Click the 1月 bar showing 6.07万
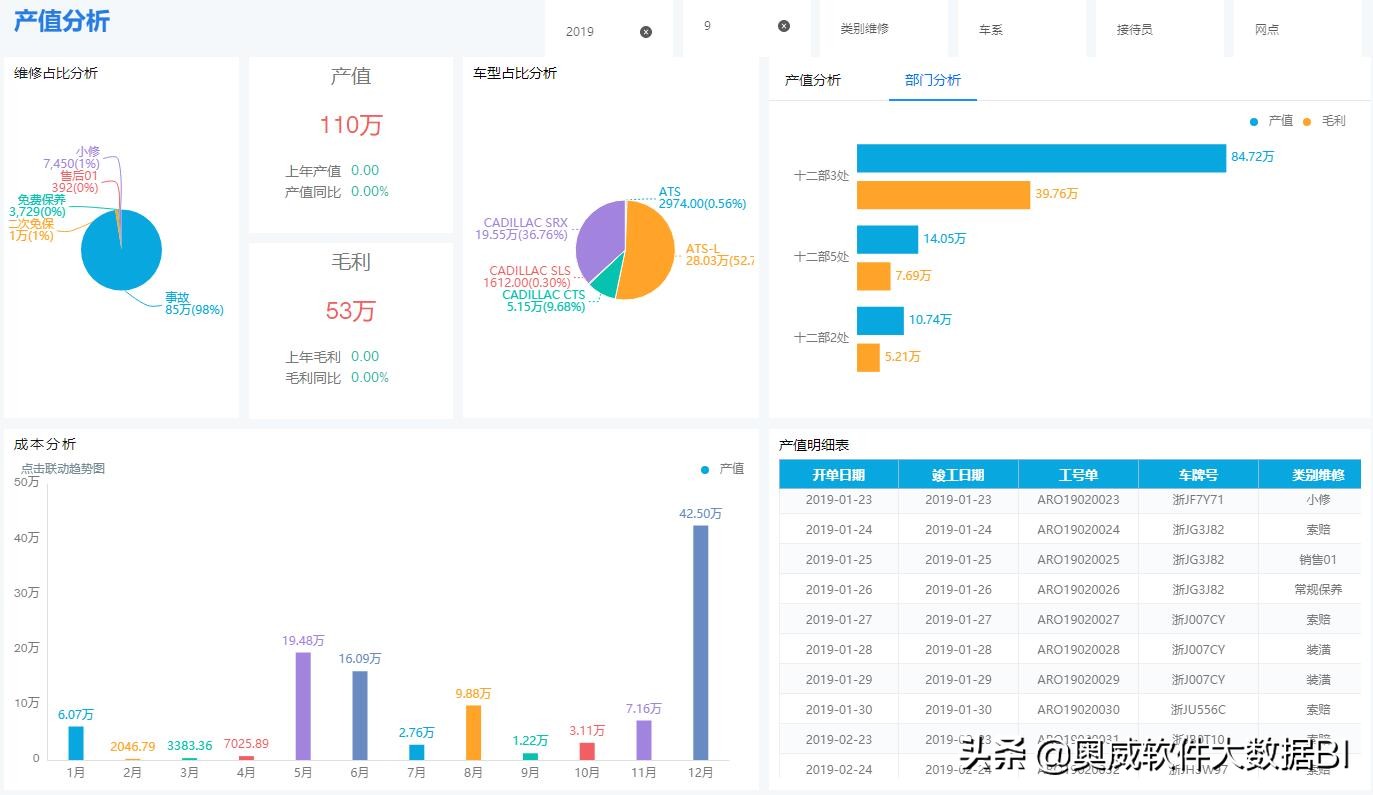This screenshot has height=795, width=1373. [76, 743]
